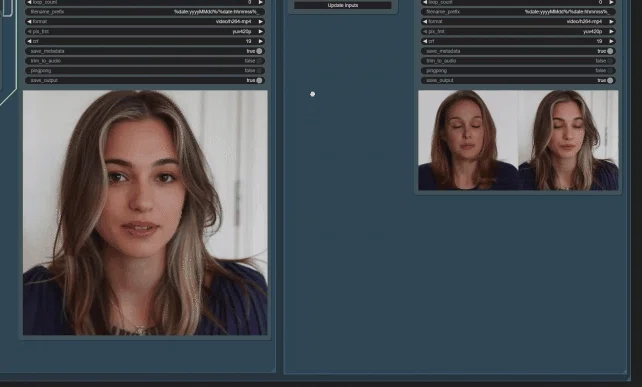This screenshot has height=387, width=642.
Task: Click crf value 19 in side-by-side preview node
Action: coord(599,41)
